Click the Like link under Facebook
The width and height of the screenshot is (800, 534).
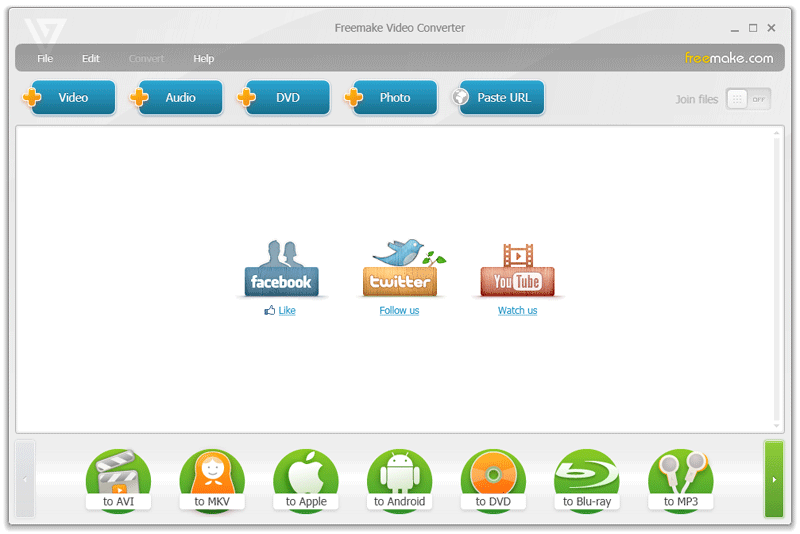[x=287, y=310]
